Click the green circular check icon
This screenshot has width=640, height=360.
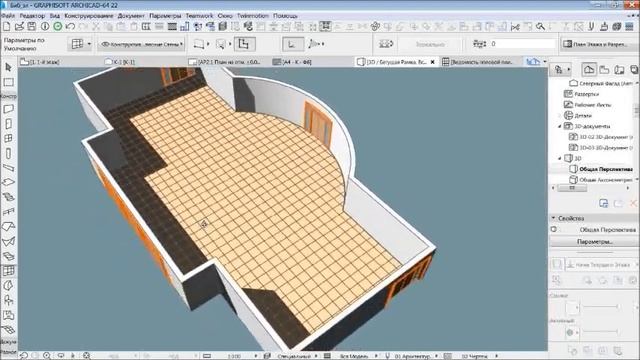[58, 27]
